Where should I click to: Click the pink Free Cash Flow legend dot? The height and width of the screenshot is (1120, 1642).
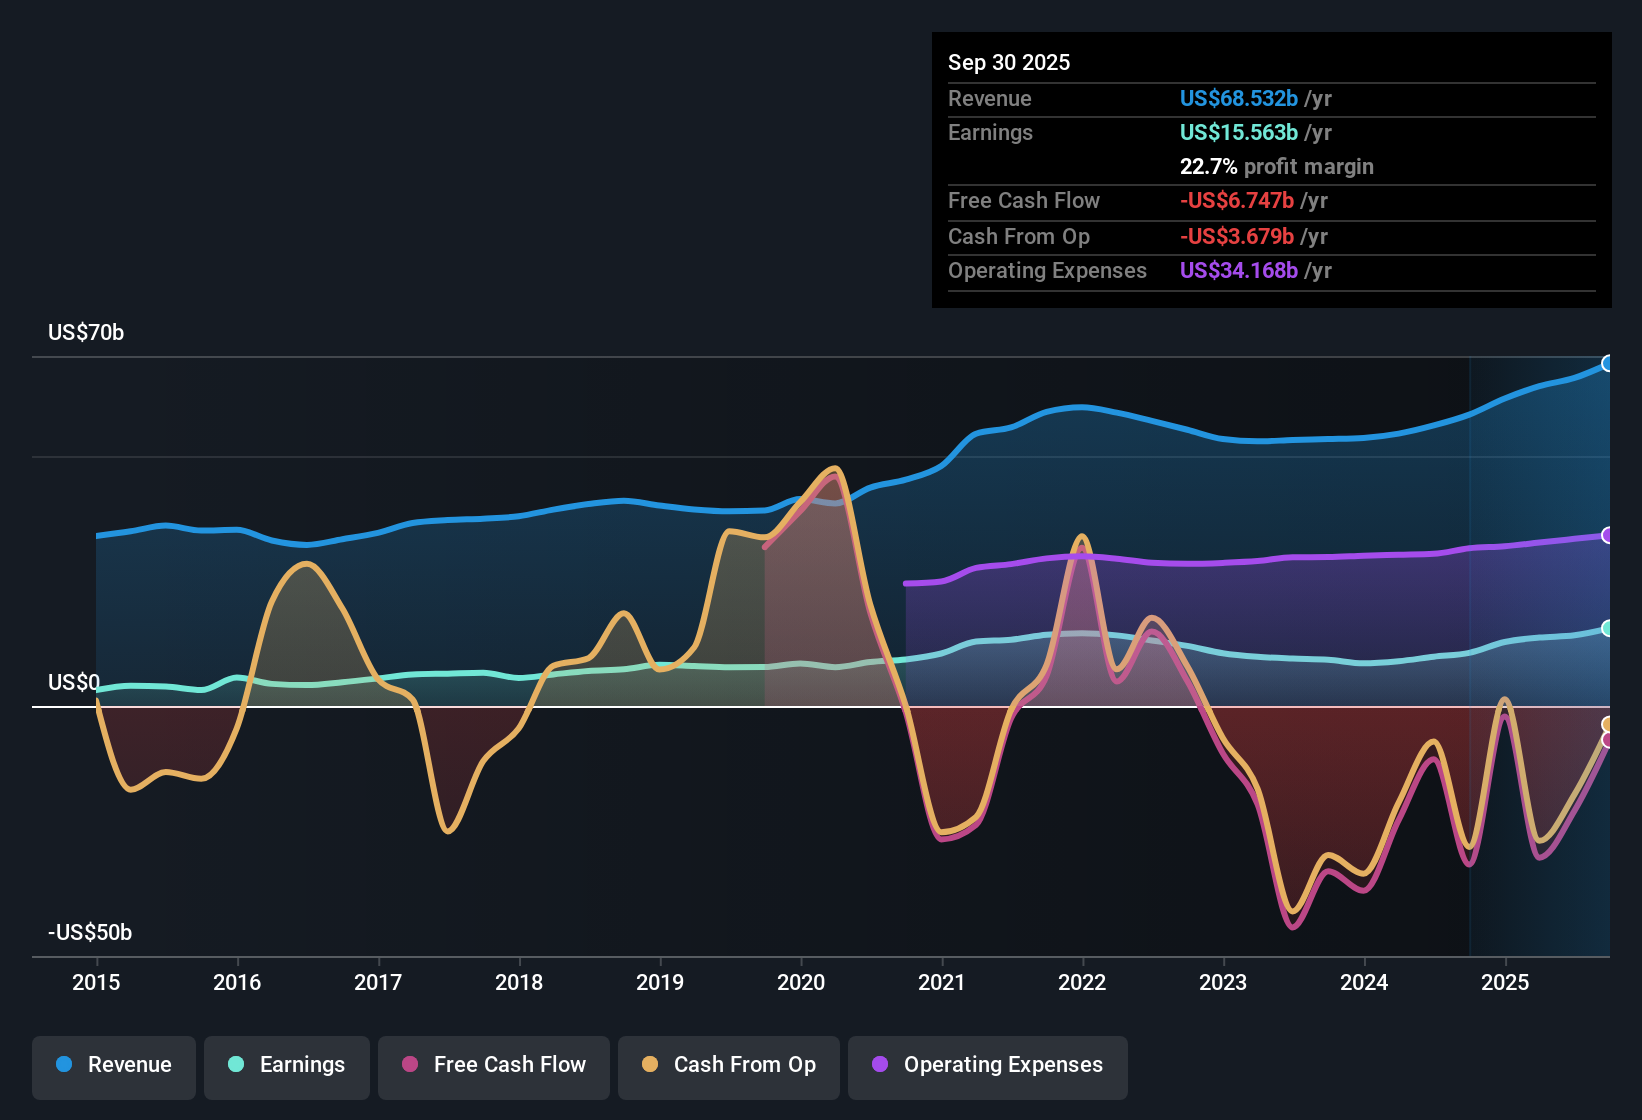pyautogui.click(x=409, y=1065)
